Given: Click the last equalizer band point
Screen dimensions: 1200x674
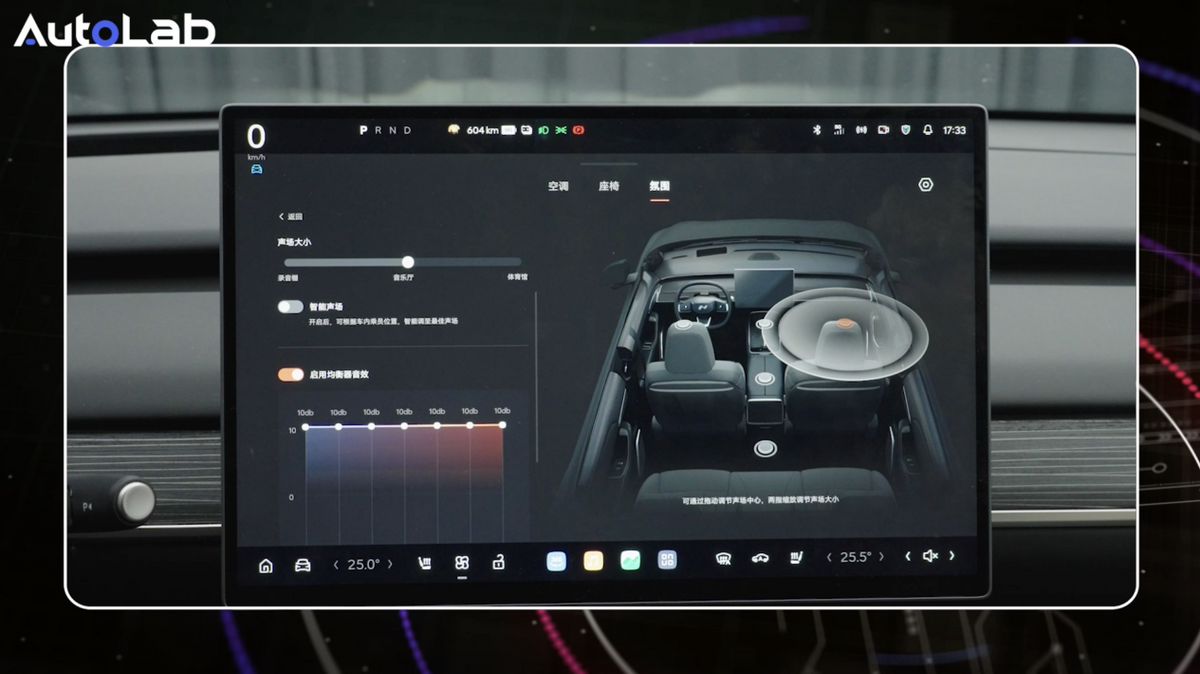Looking at the screenshot, I should [x=502, y=425].
